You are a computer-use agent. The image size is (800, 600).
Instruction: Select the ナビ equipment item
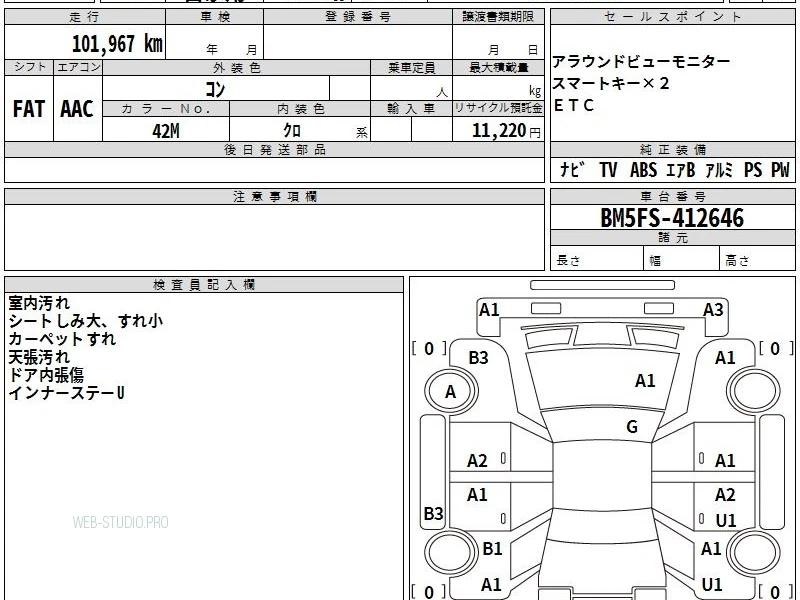(x=571, y=169)
